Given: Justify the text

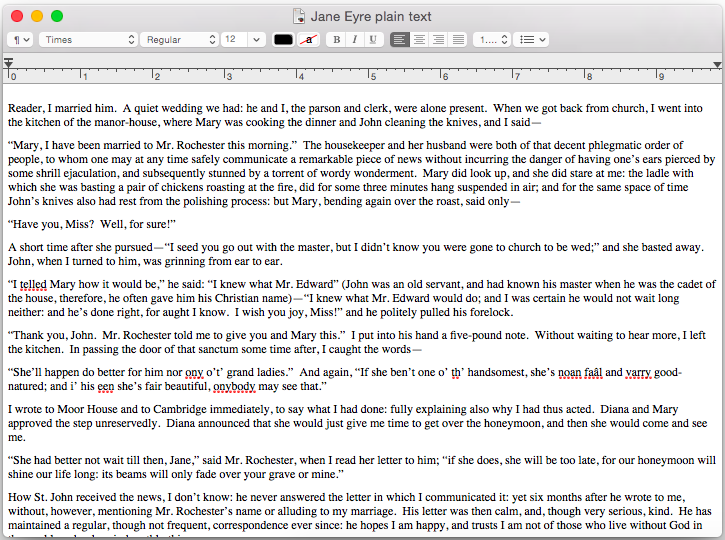Looking at the screenshot, I should (x=458, y=40).
